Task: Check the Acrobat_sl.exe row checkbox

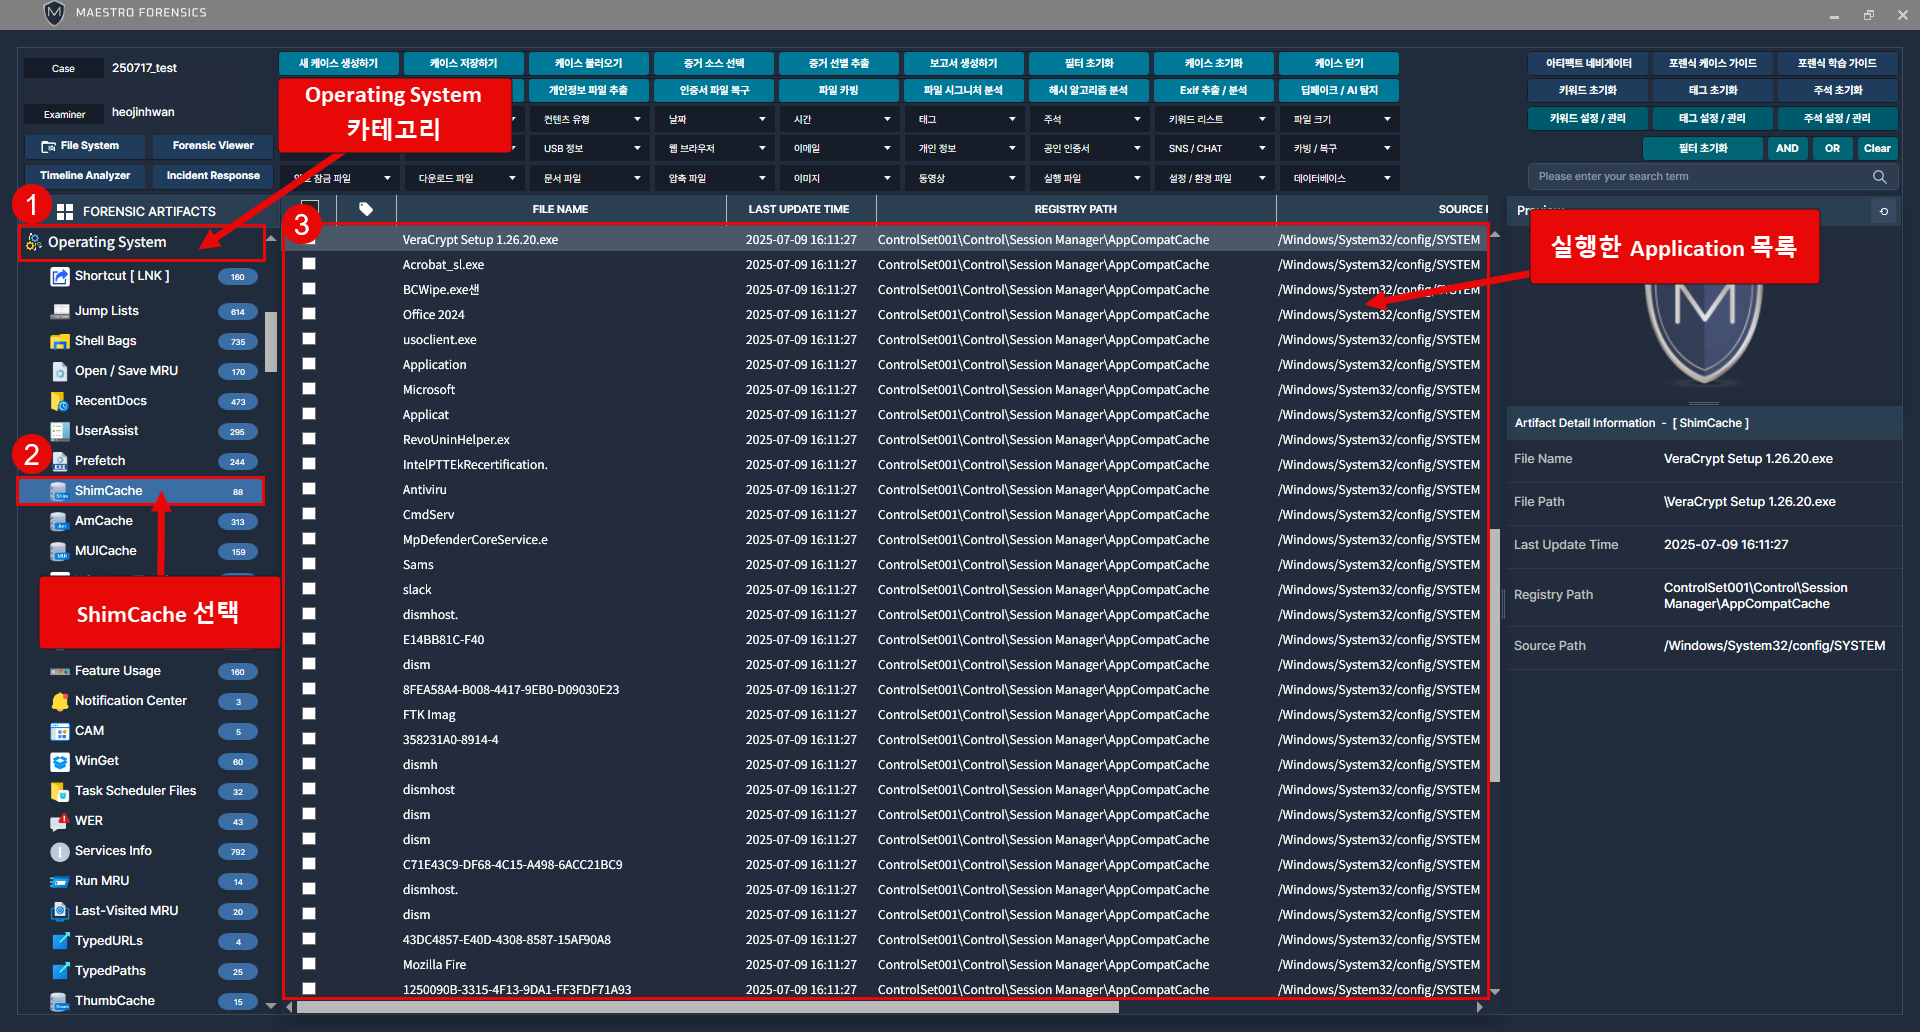Action: click(309, 264)
